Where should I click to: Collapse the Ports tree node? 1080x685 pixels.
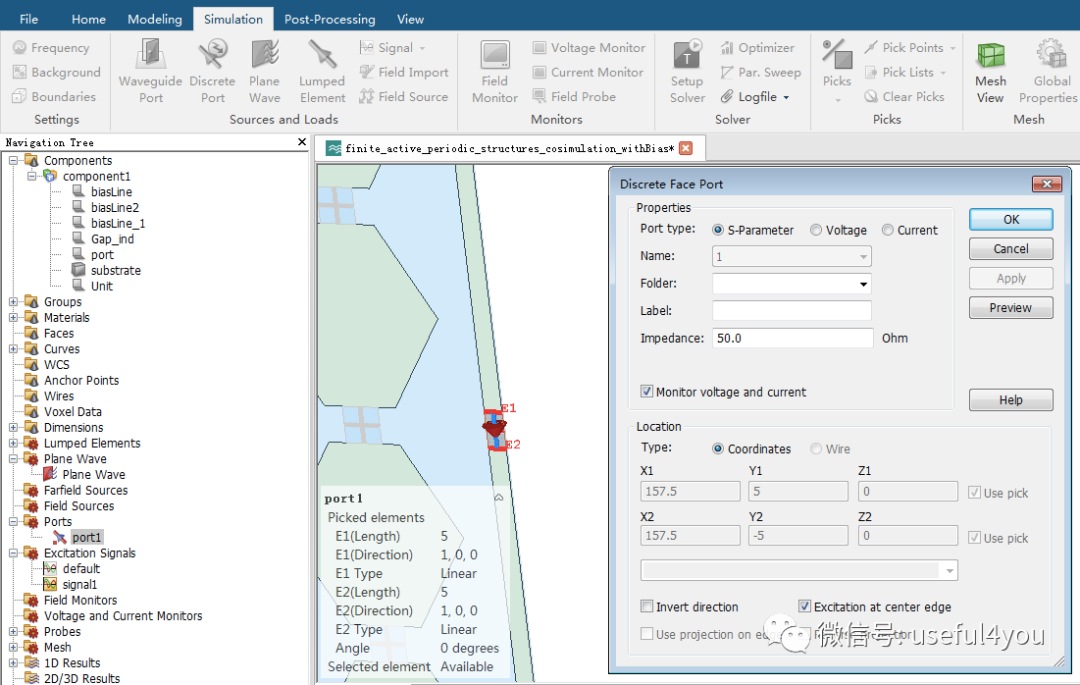(13, 522)
